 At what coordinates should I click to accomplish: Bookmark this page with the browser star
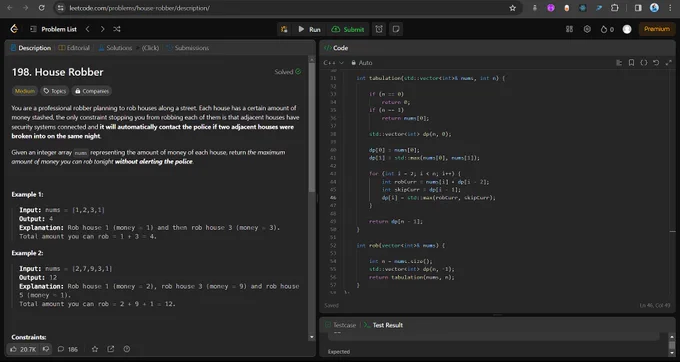[513, 8]
